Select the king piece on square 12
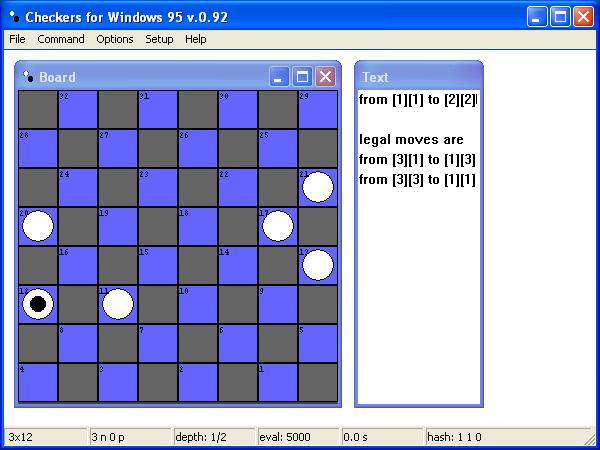Viewport: 600px width, 450px height. (x=38, y=304)
